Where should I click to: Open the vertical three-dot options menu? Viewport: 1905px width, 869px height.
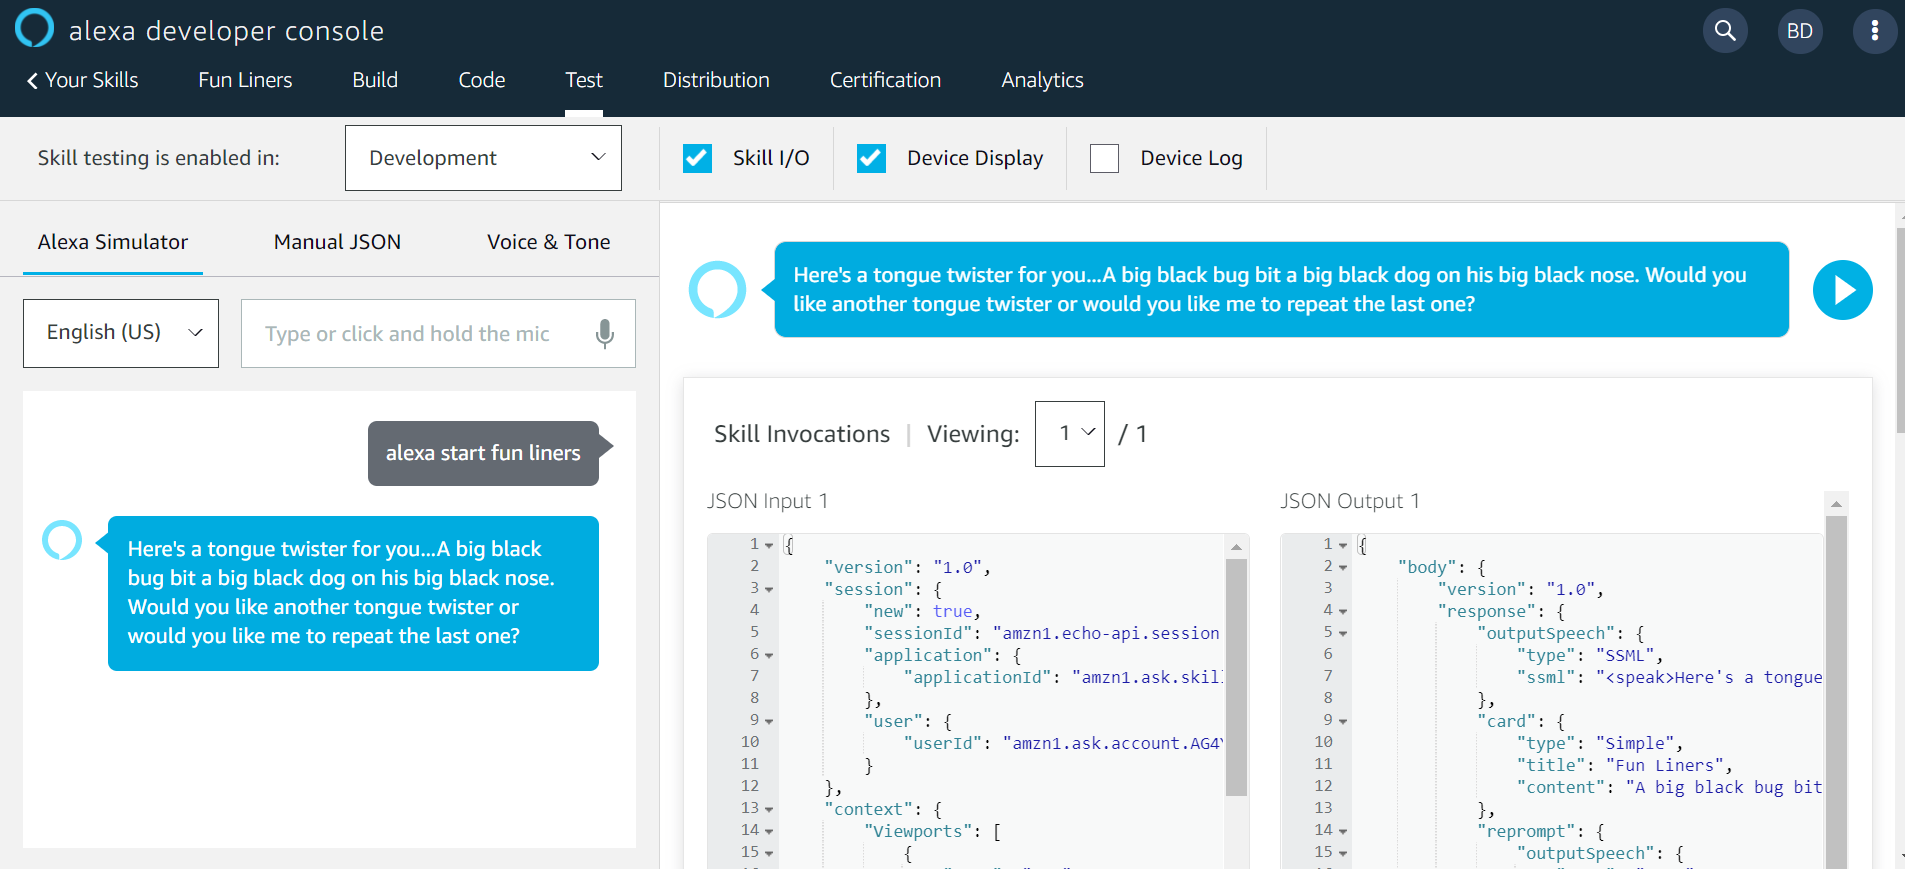[1874, 31]
